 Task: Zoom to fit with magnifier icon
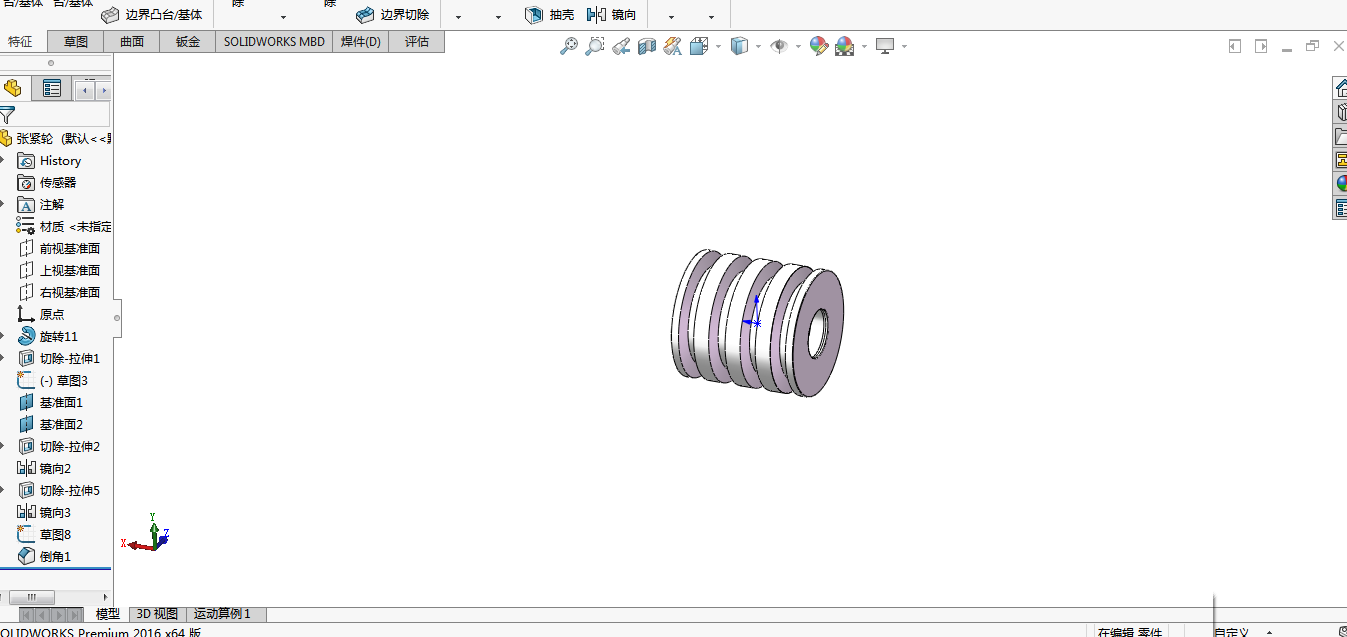click(x=568, y=46)
